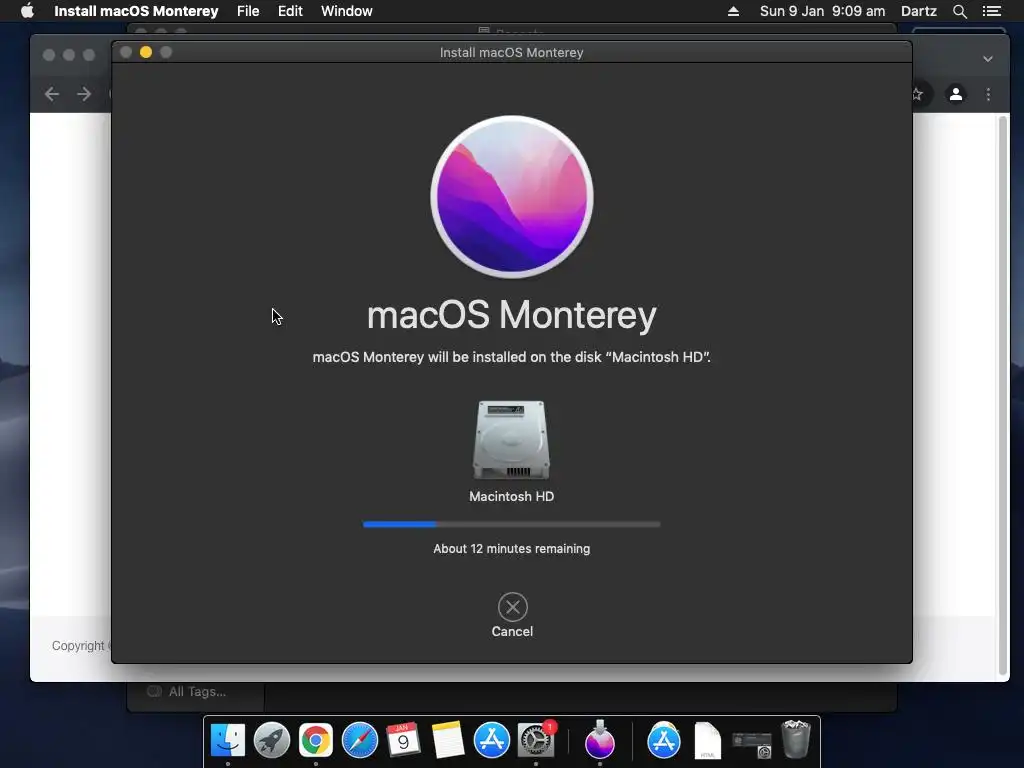Open System Preferences from the Dock
This screenshot has width=1024, height=768.
pos(536,740)
